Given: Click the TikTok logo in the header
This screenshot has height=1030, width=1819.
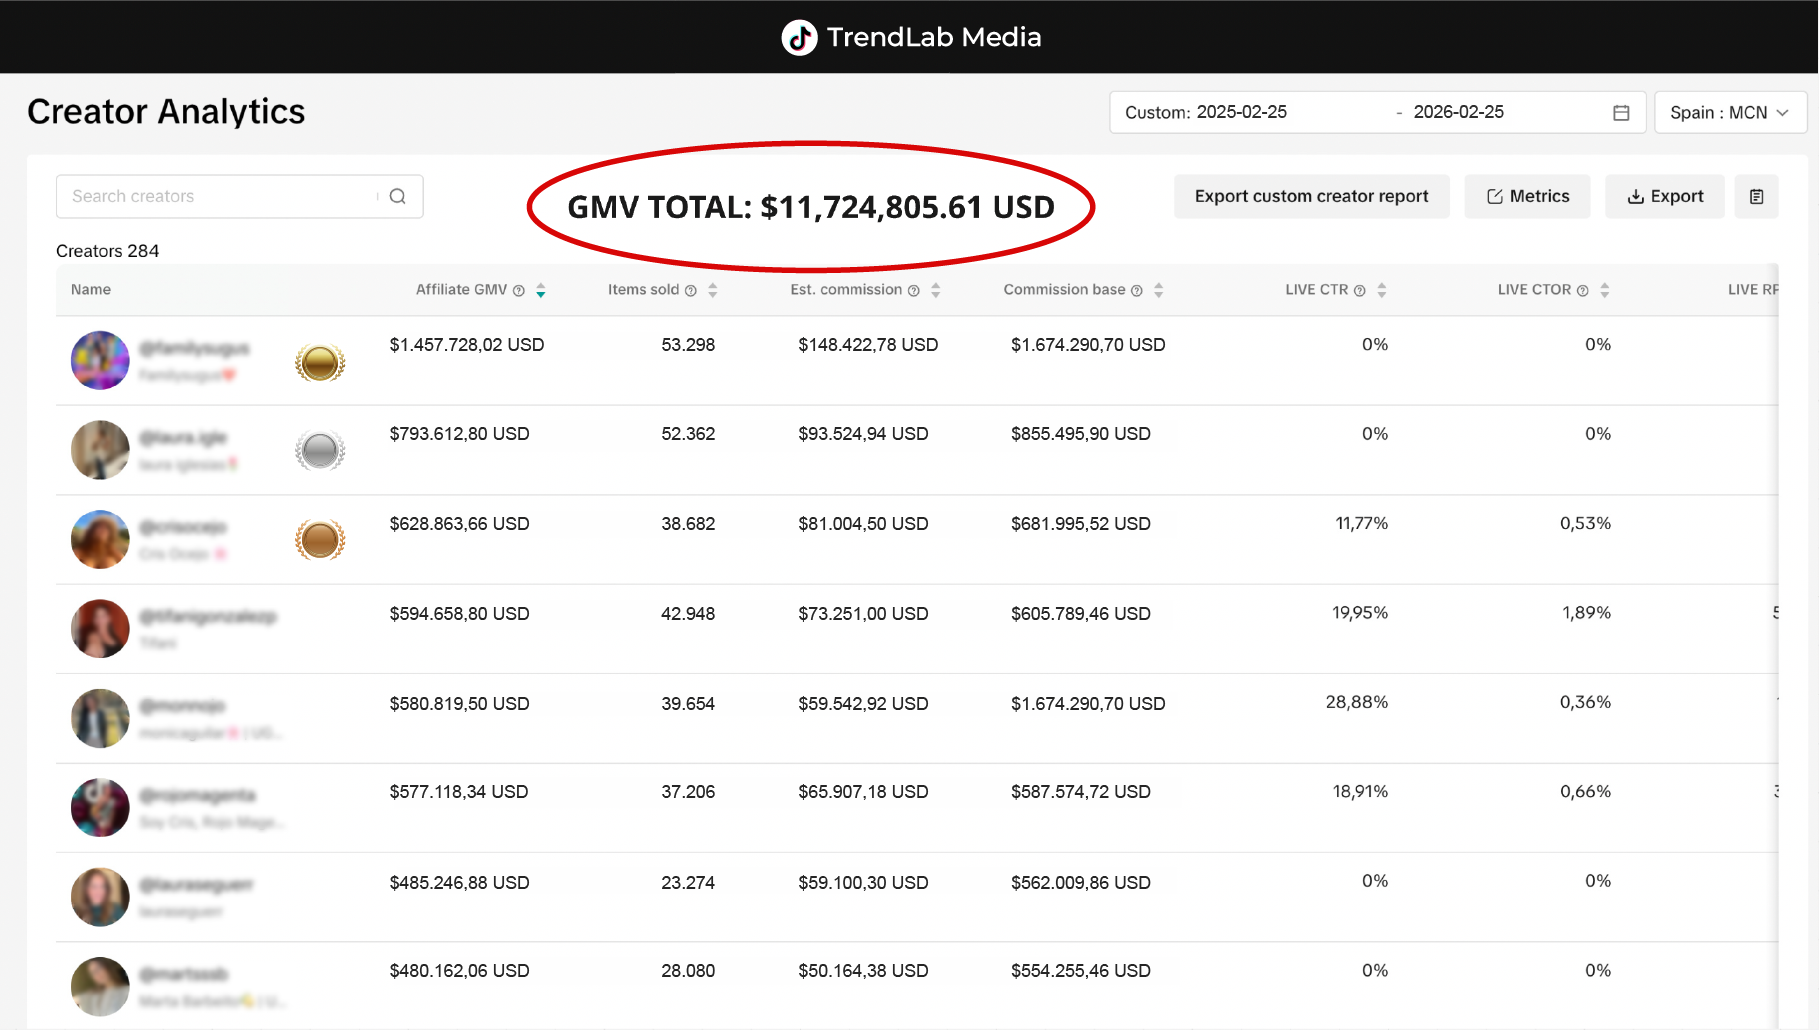Looking at the screenshot, I should (x=798, y=37).
